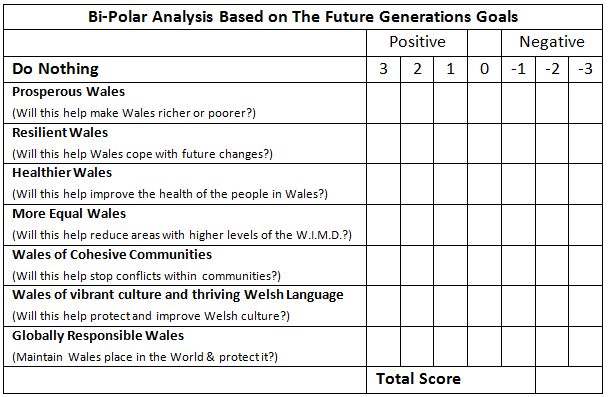Select the Do Nothing row label
This screenshot has width=608, height=397.
pyautogui.click(x=55, y=69)
